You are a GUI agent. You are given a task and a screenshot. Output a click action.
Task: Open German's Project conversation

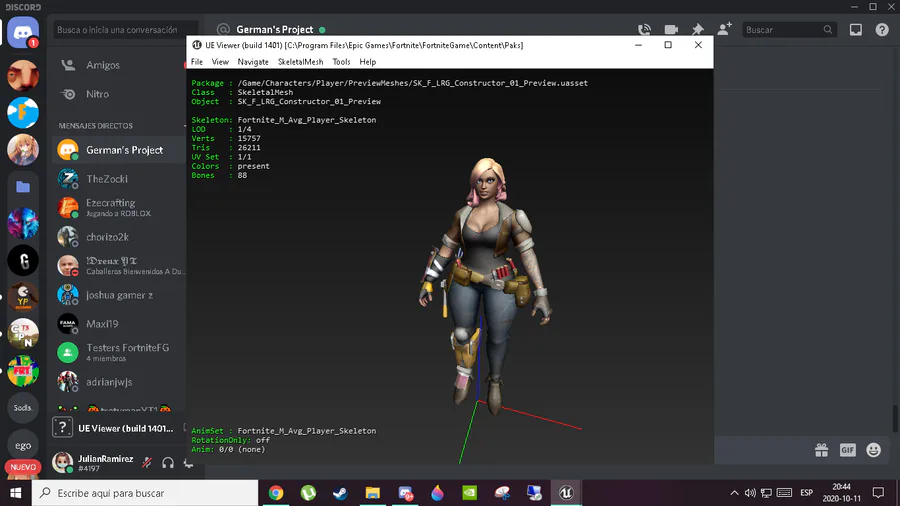pyautogui.click(x=118, y=150)
